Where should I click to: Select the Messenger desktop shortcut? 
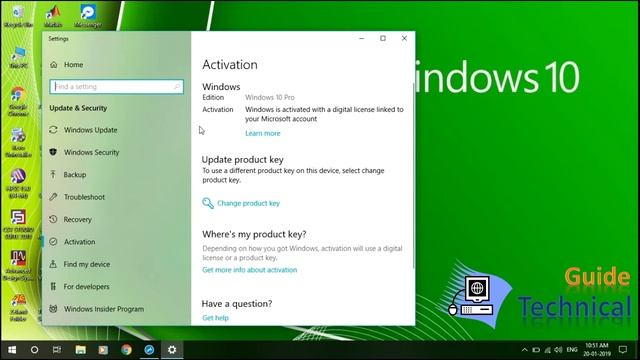point(88,16)
